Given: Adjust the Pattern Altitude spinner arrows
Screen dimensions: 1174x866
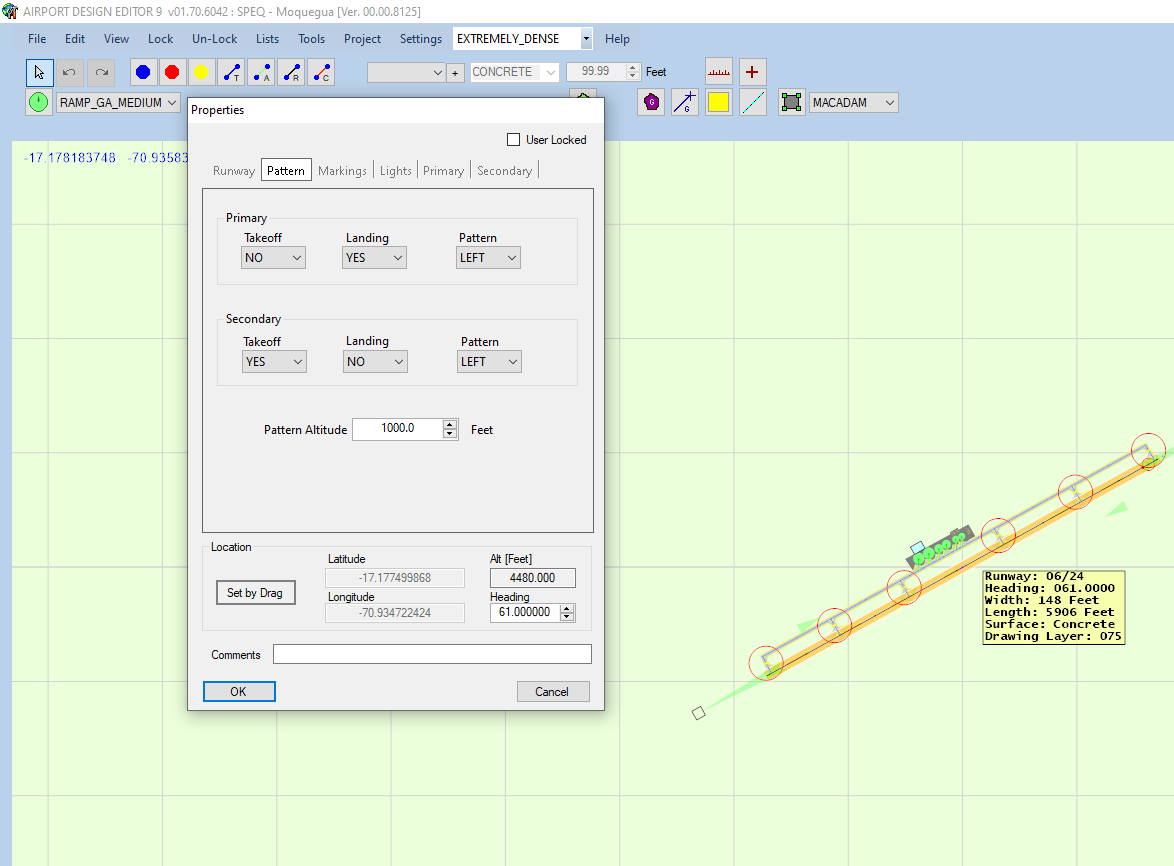Looking at the screenshot, I should [x=450, y=429].
